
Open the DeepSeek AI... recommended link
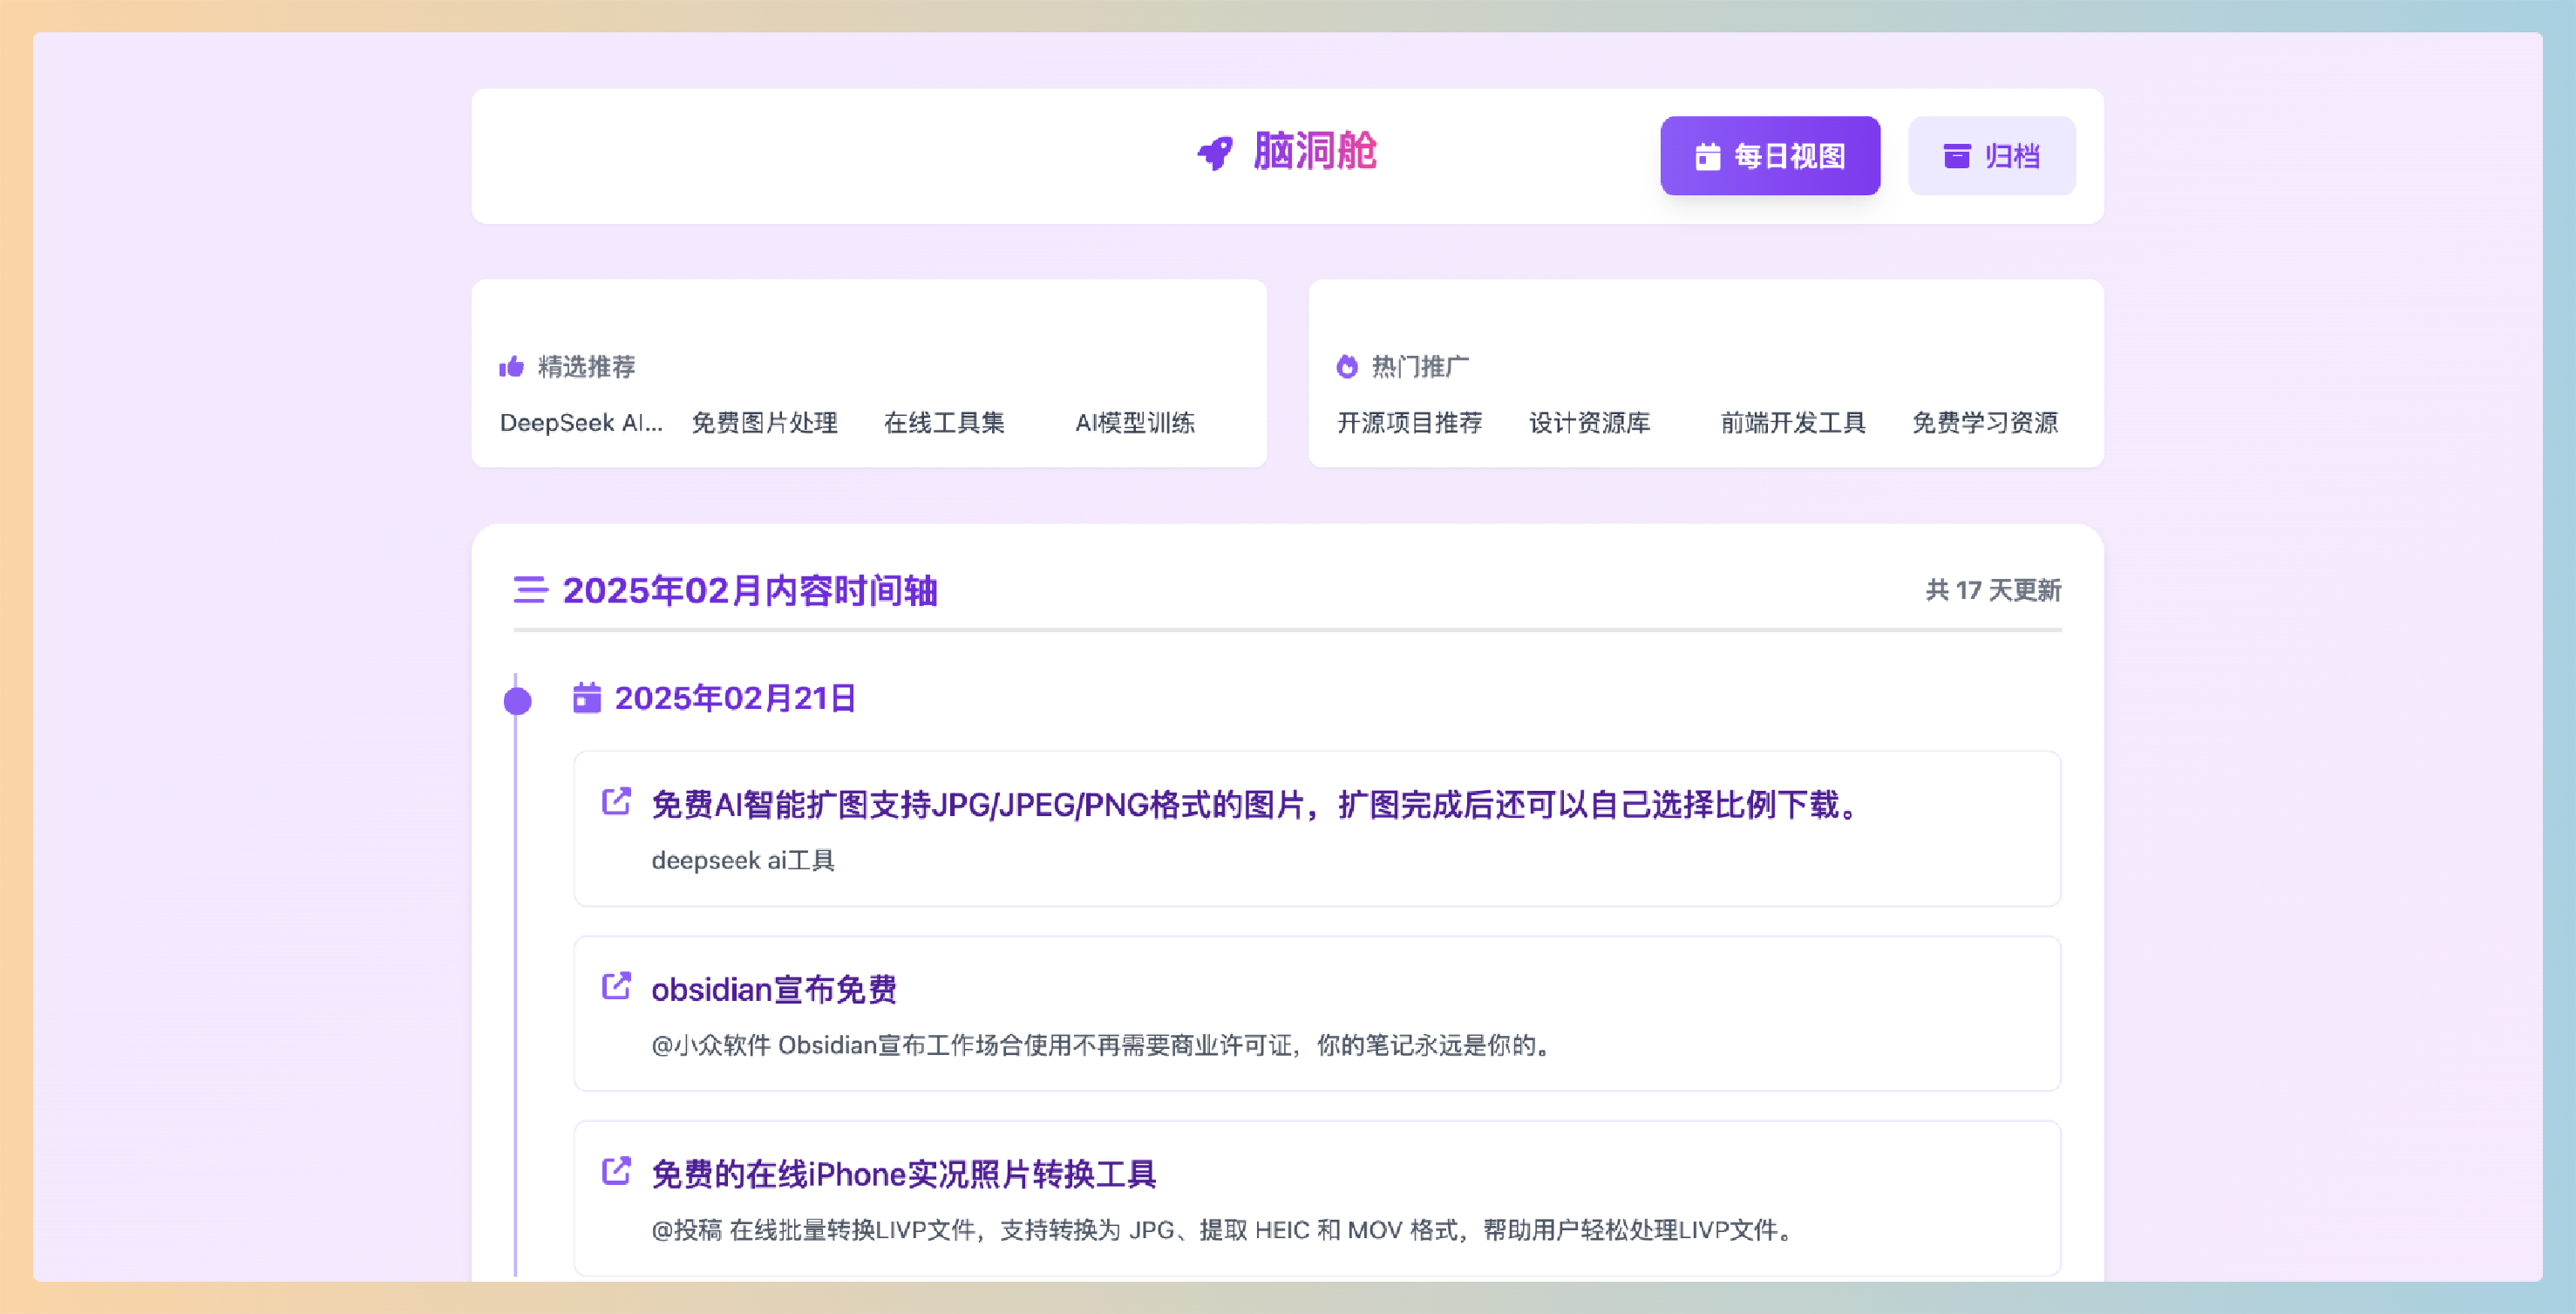point(581,423)
